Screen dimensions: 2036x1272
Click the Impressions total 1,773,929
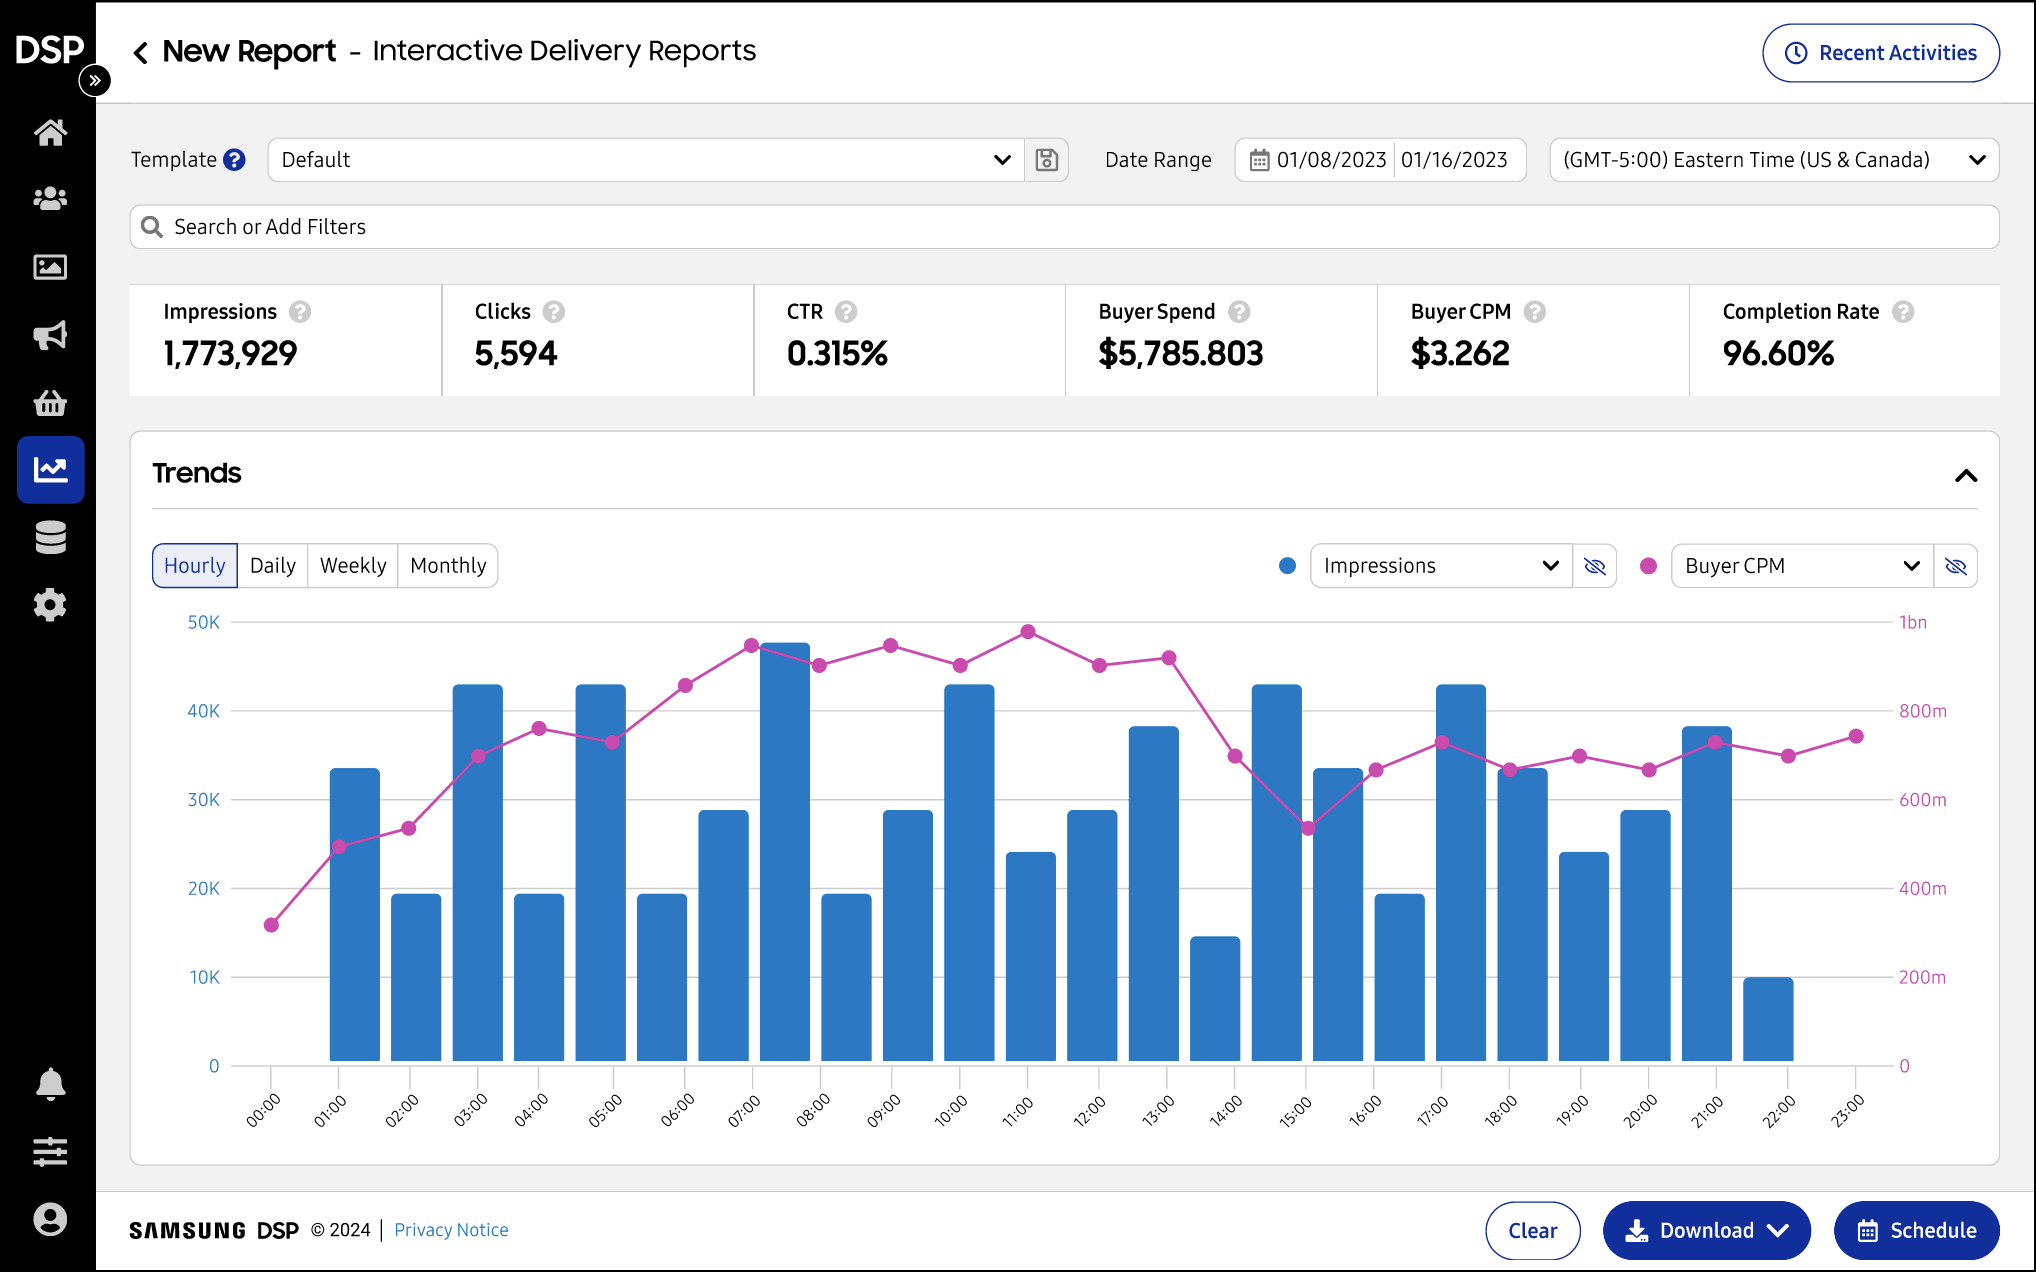point(230,353)
